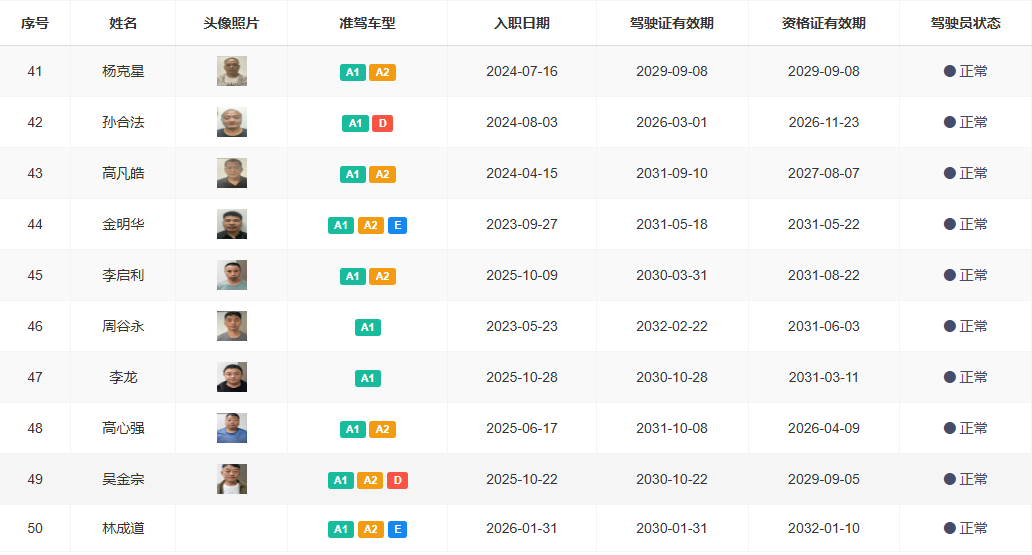This screenshot has width=1032, height=555.
Task: Click the A1 badge for 周谷永
Action: point(367,327)
